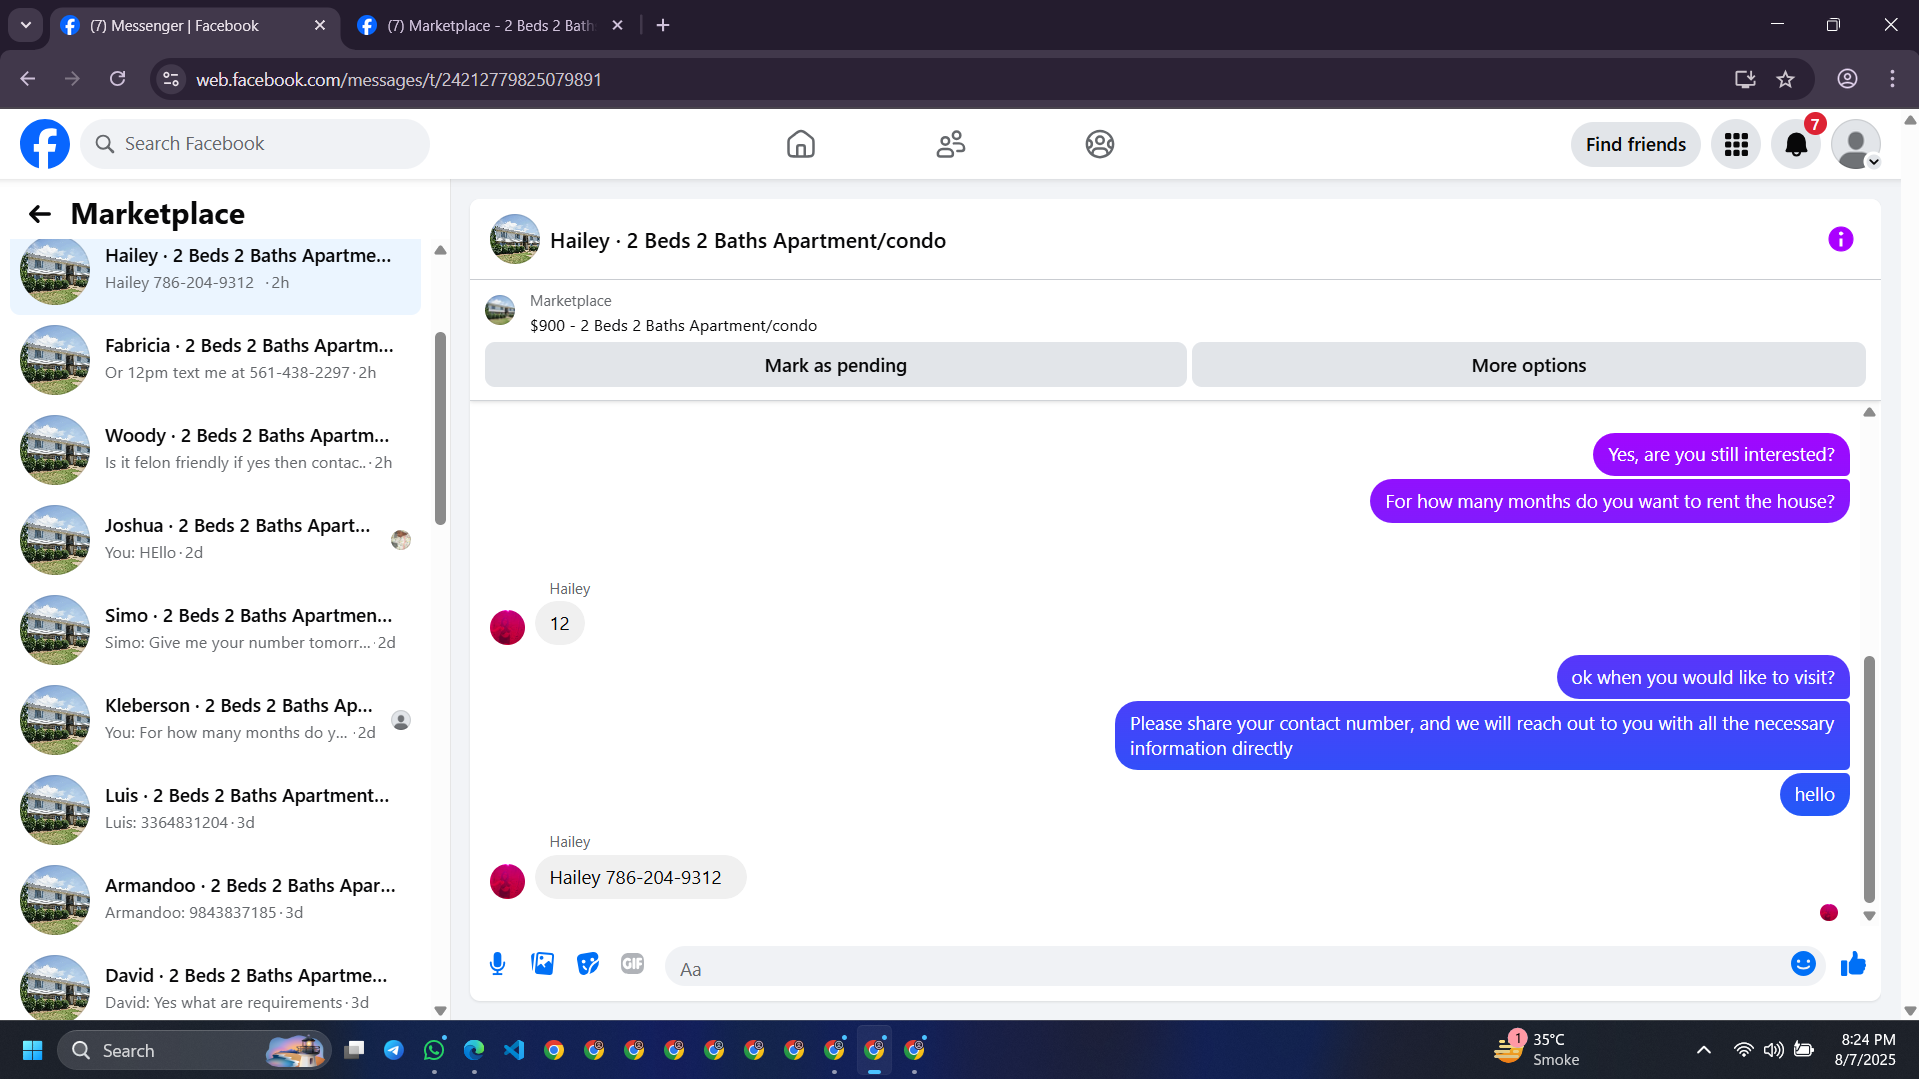Choose a sticker icon

(x=588, y=964)
